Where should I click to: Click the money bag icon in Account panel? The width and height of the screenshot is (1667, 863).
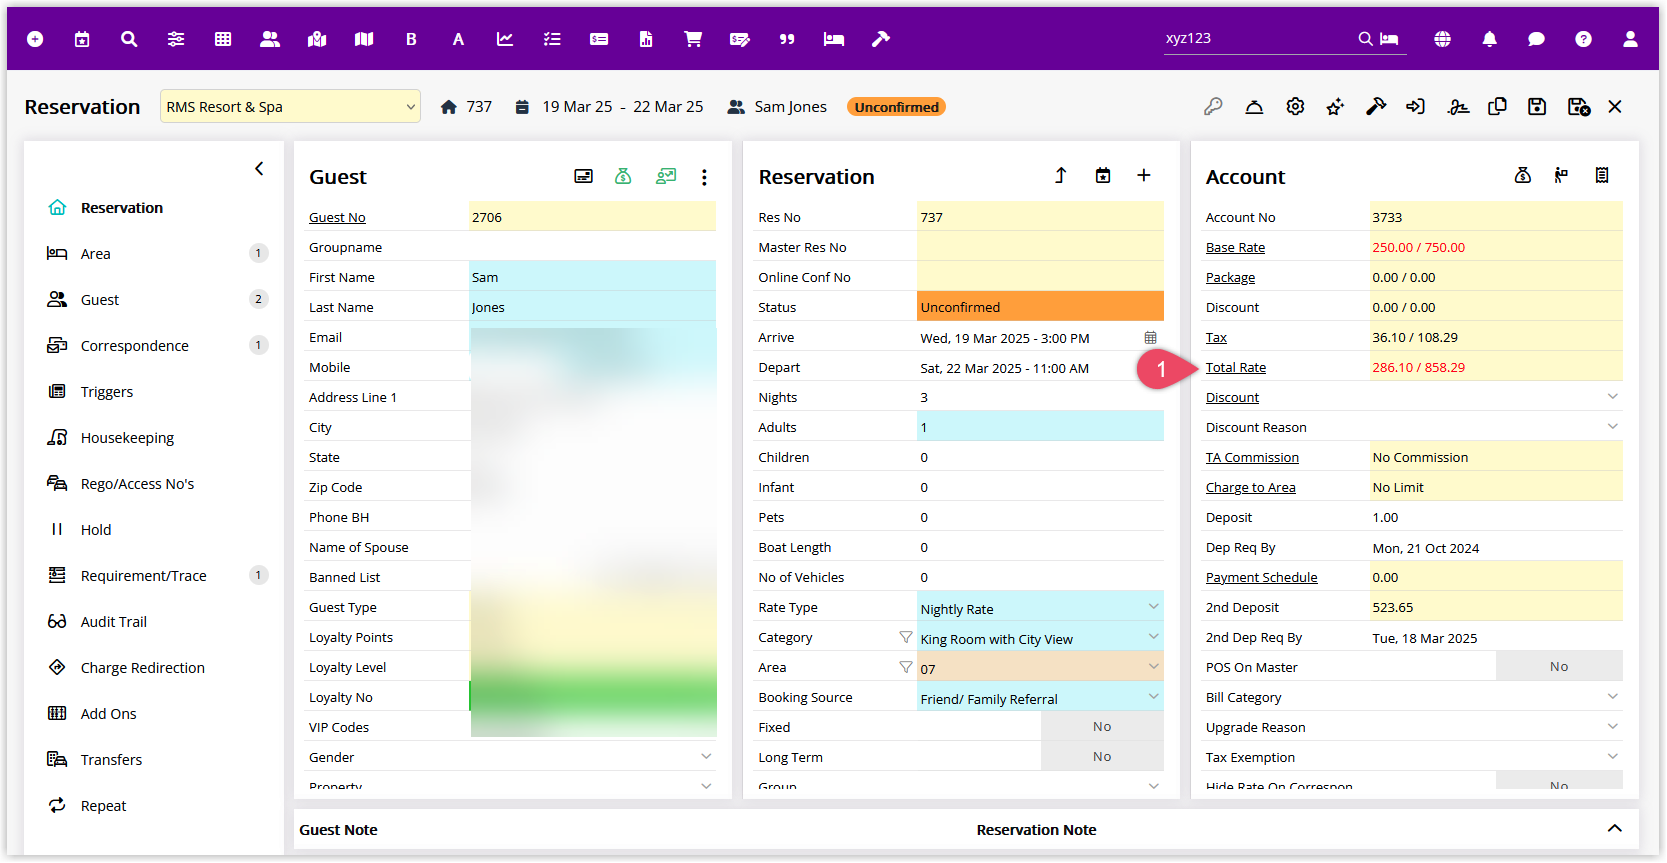(1523, 175)
